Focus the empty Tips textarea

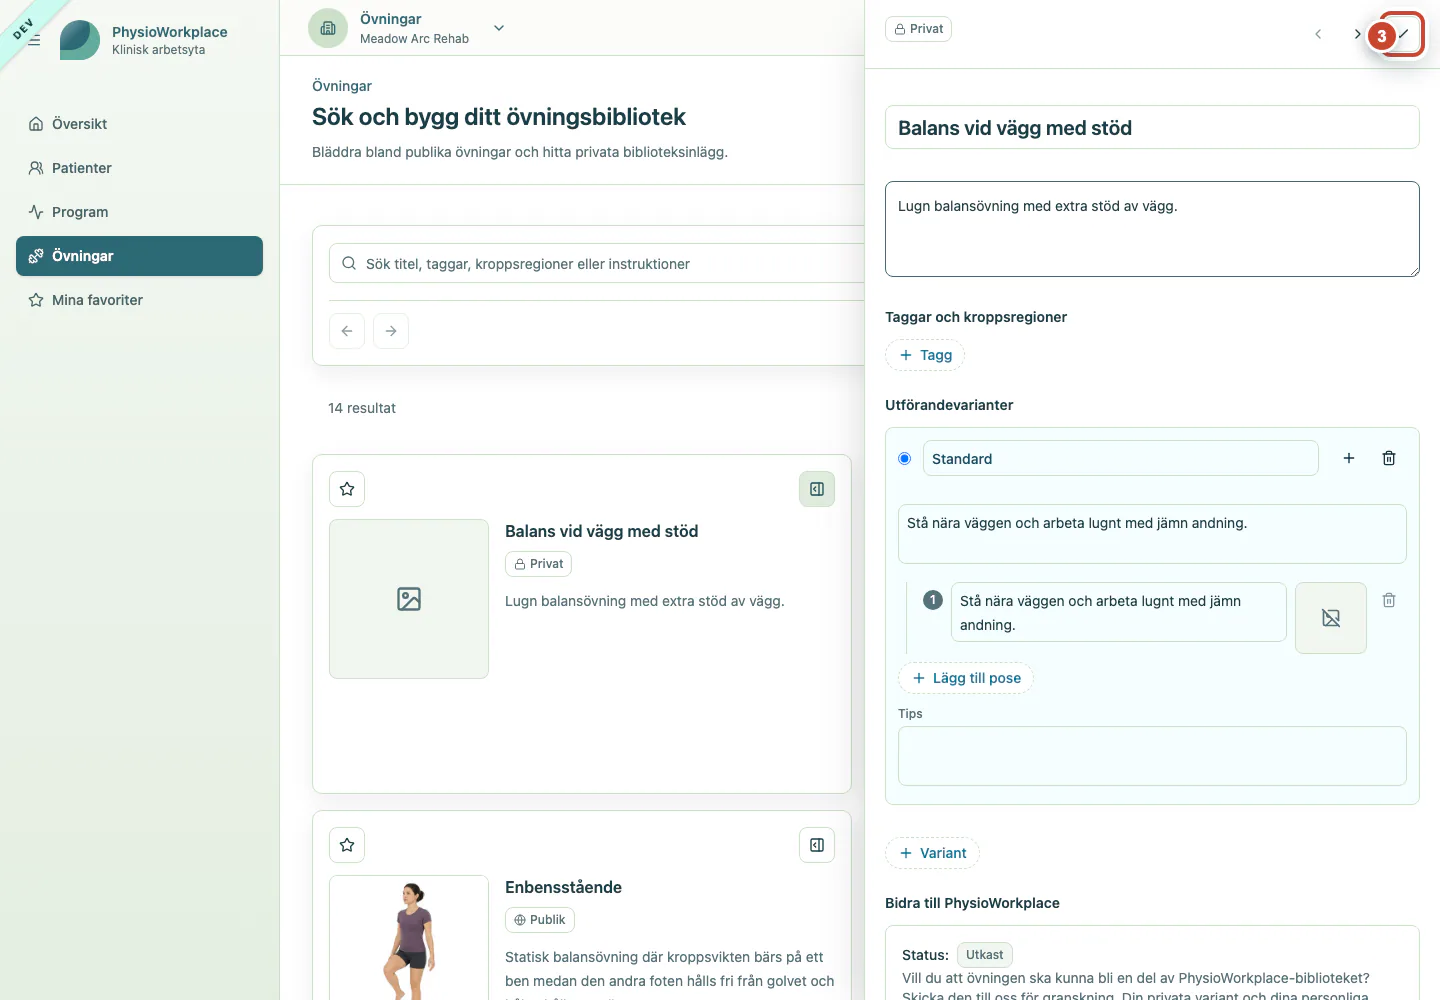(1152, 756)
